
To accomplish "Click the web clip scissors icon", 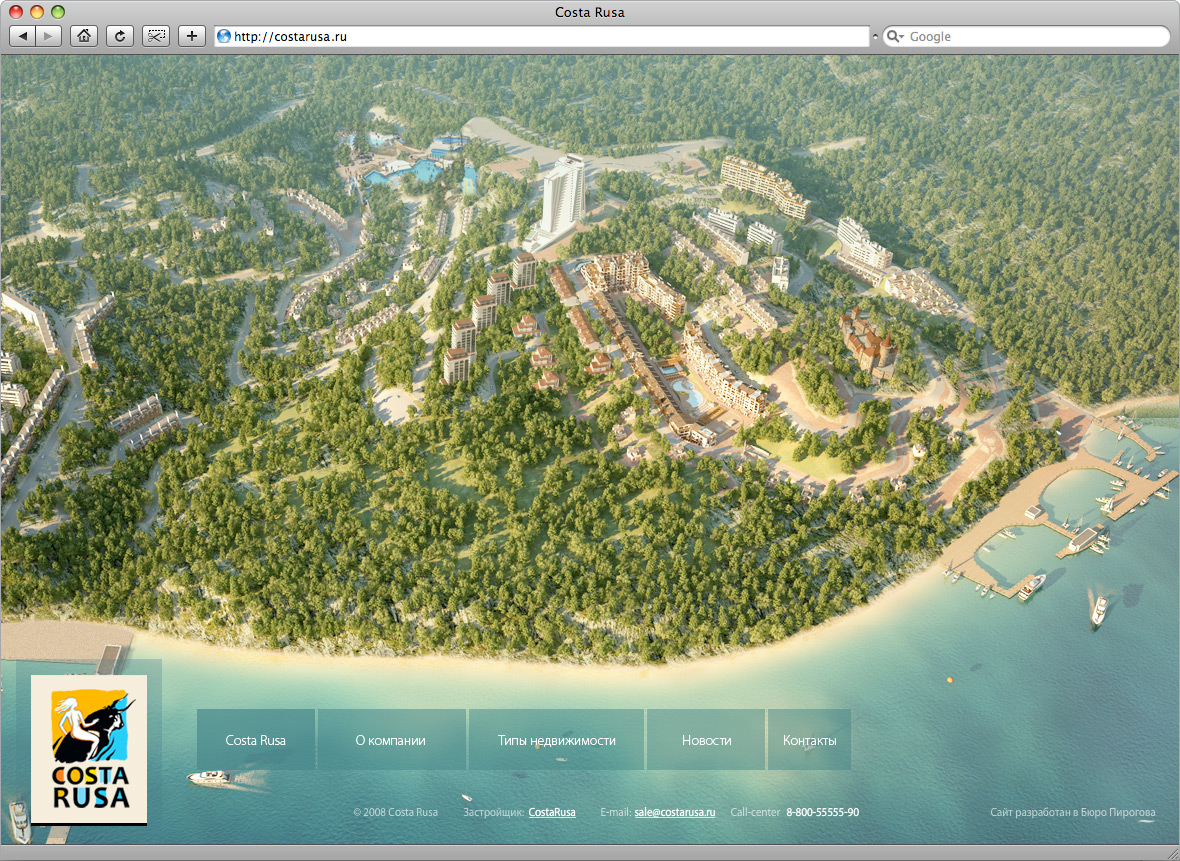I will point(156,36).
